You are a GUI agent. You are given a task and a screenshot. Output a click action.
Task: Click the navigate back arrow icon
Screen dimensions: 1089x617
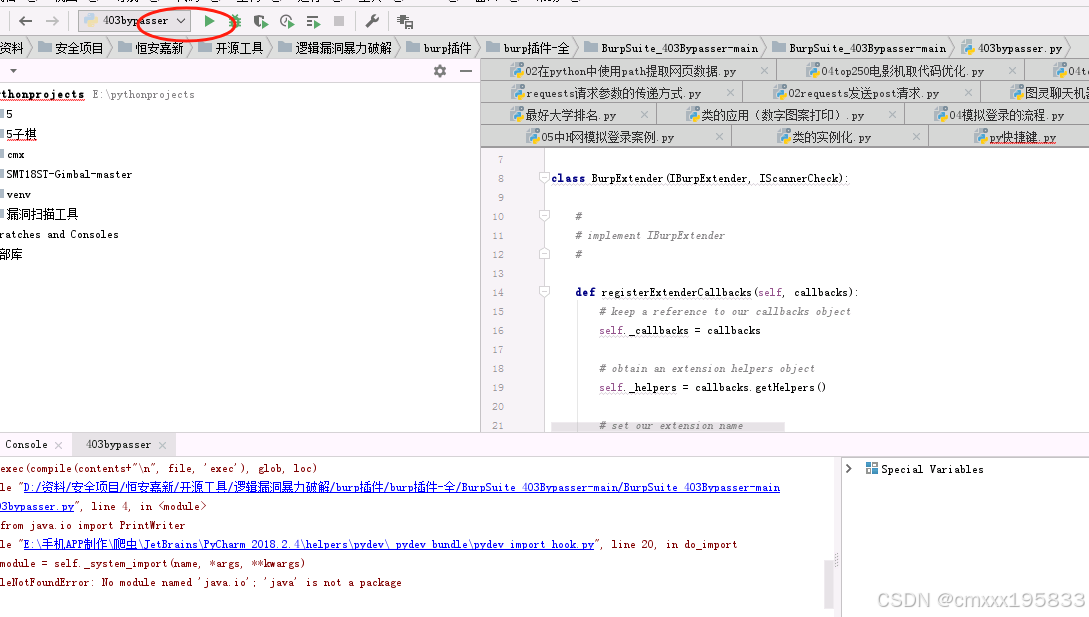25,21
